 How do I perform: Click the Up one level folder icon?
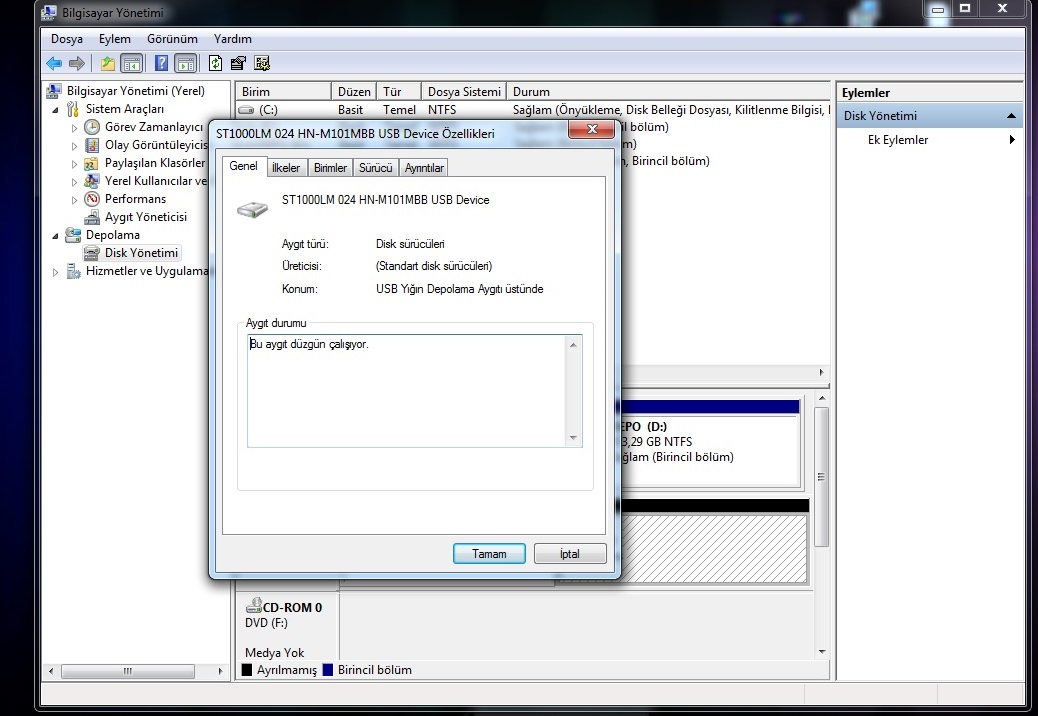click(x=107, y=64)
